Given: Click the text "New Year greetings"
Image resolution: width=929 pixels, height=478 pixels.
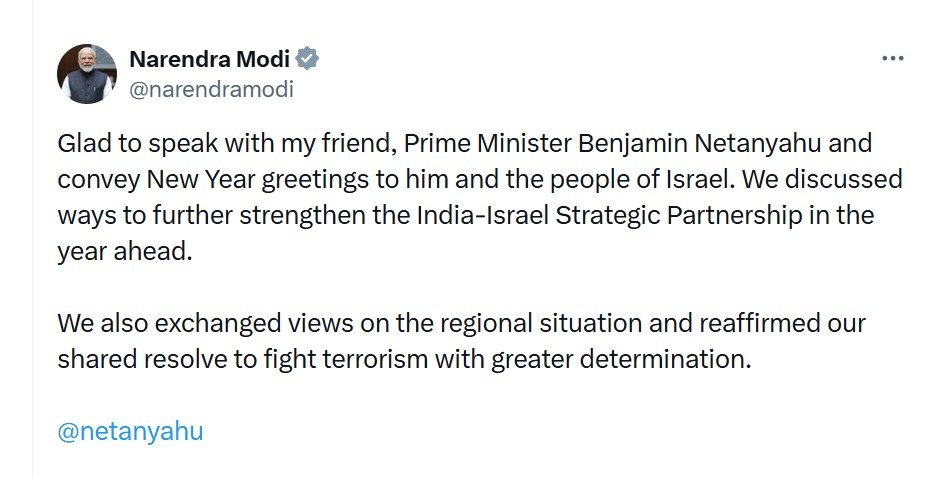Looking at the screenshot, I should tap(240, 179).
